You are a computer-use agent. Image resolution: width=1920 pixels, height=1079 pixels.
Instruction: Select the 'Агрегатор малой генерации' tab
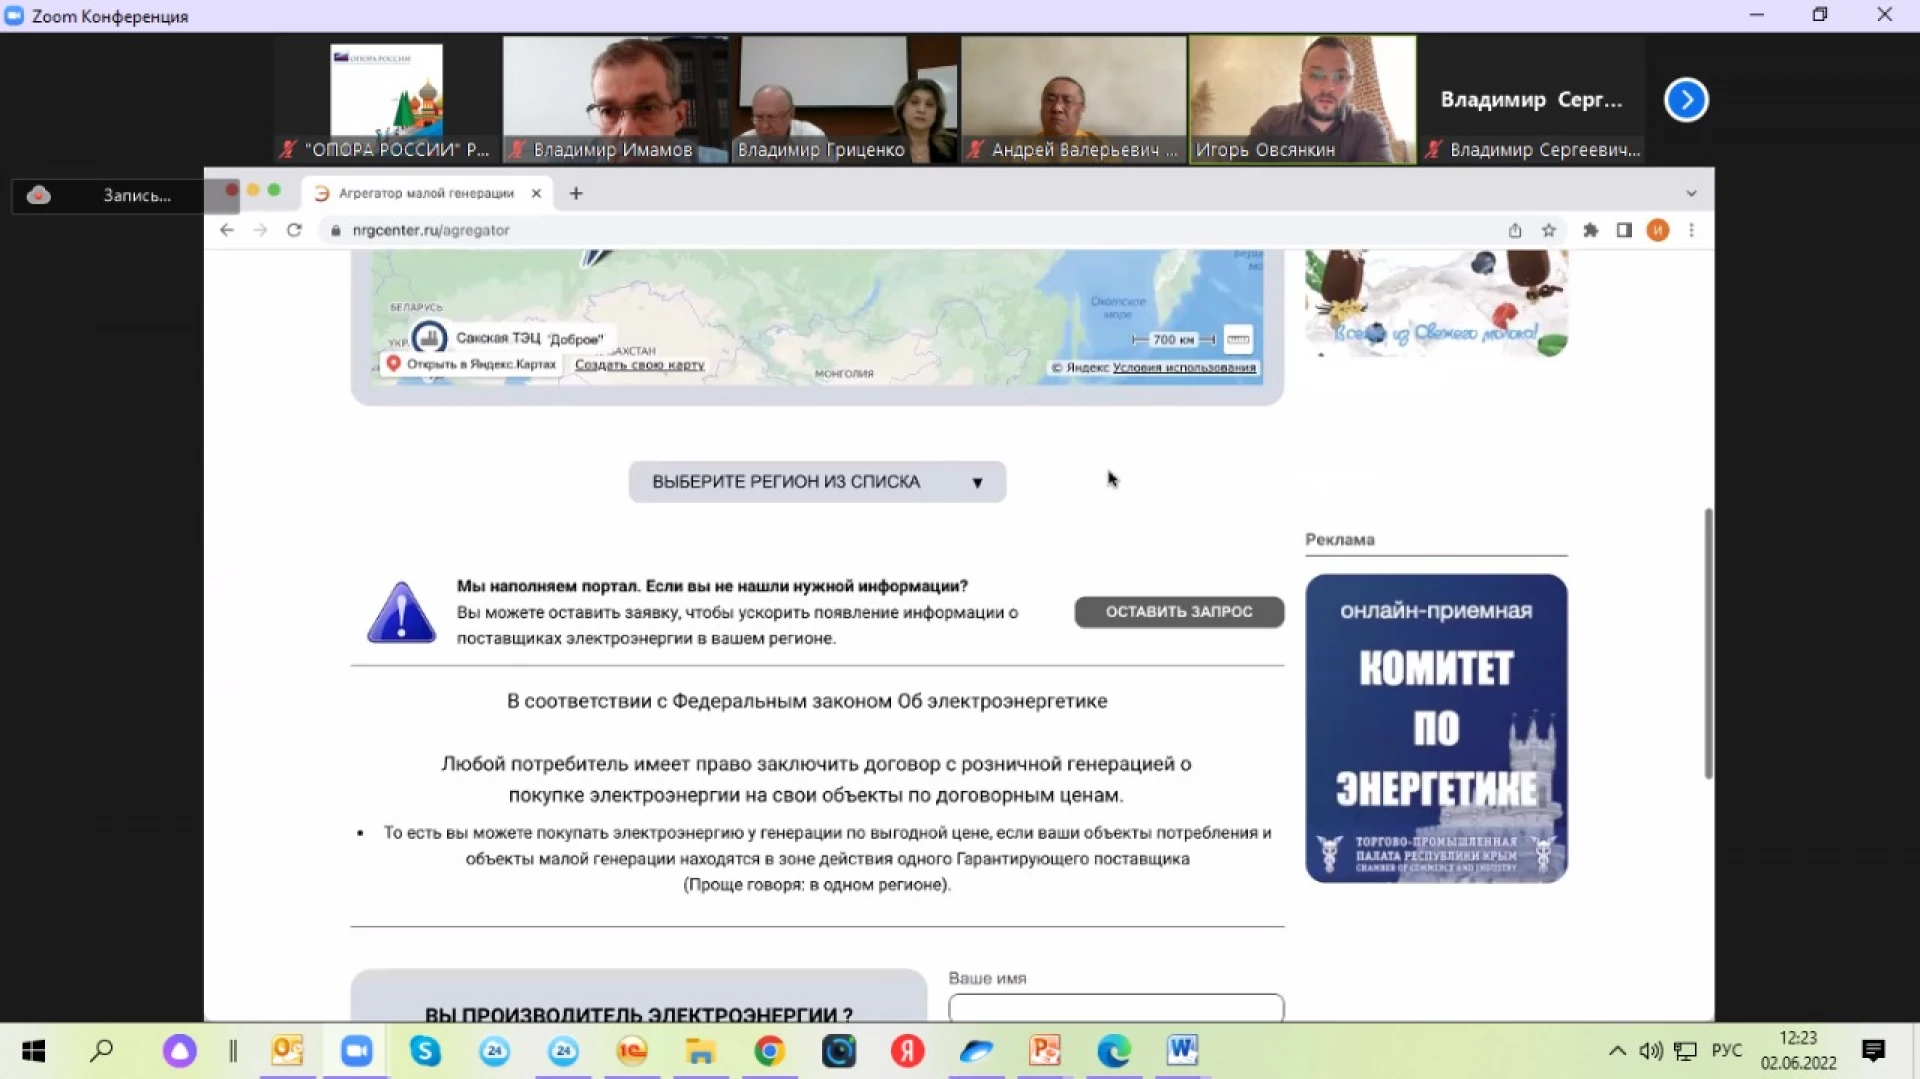(426, 193)
